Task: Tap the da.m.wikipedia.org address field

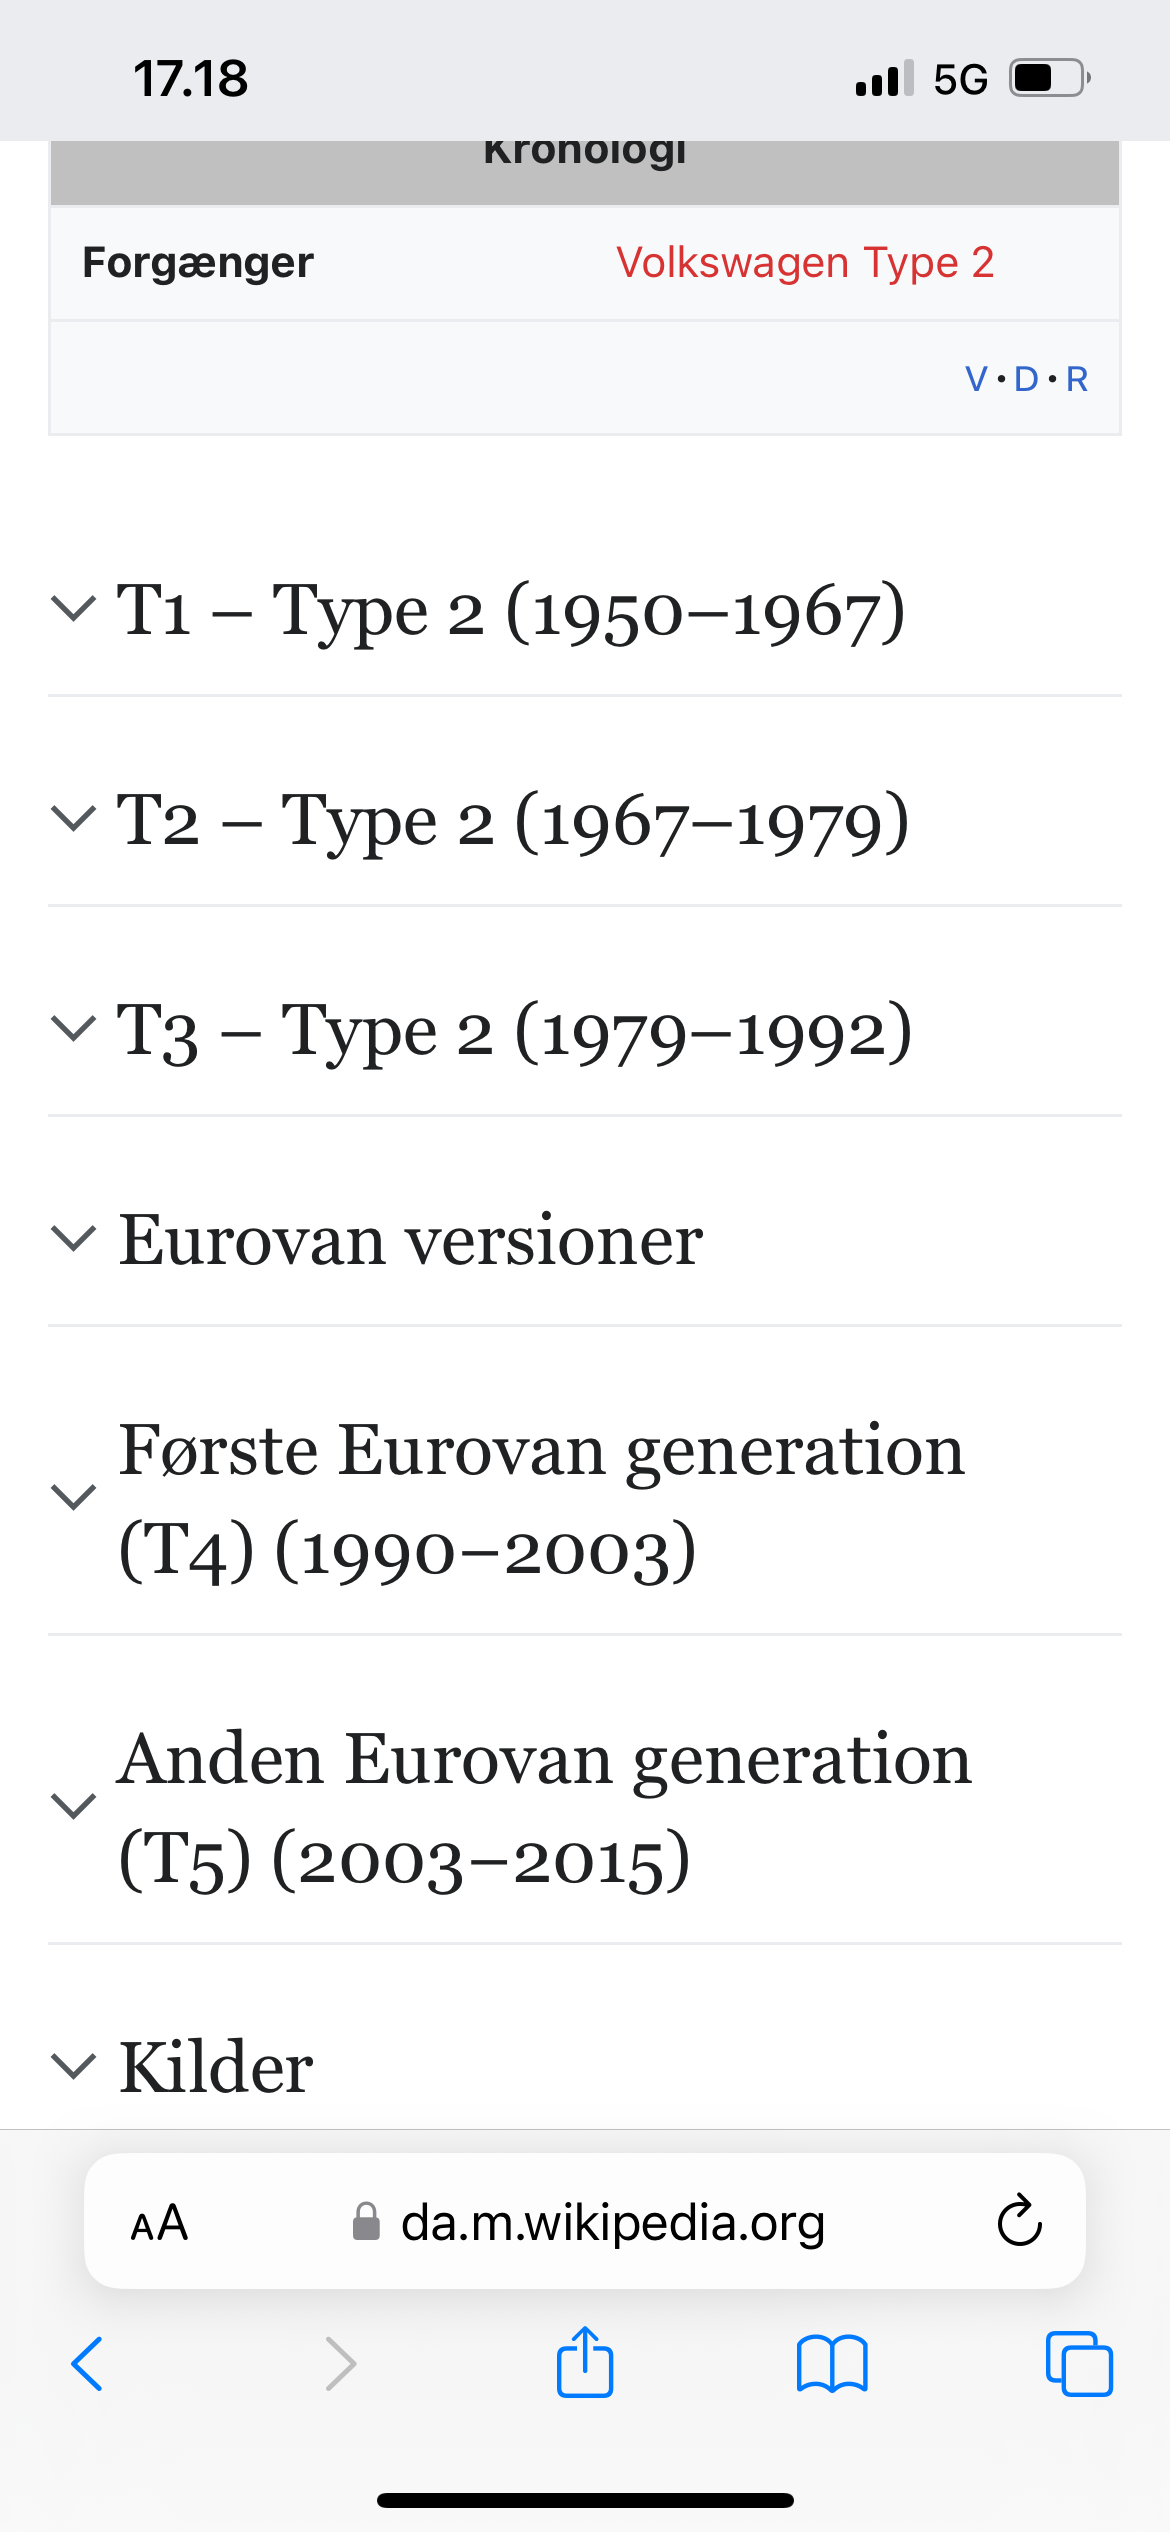Action: click(612, 2222)
